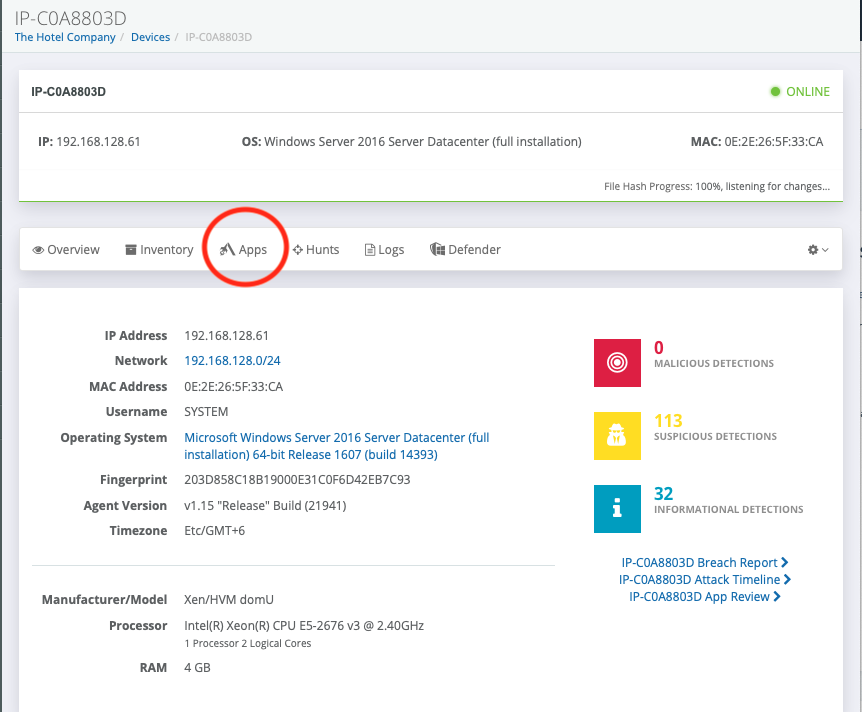Open the Overview tab

point(66,250)
